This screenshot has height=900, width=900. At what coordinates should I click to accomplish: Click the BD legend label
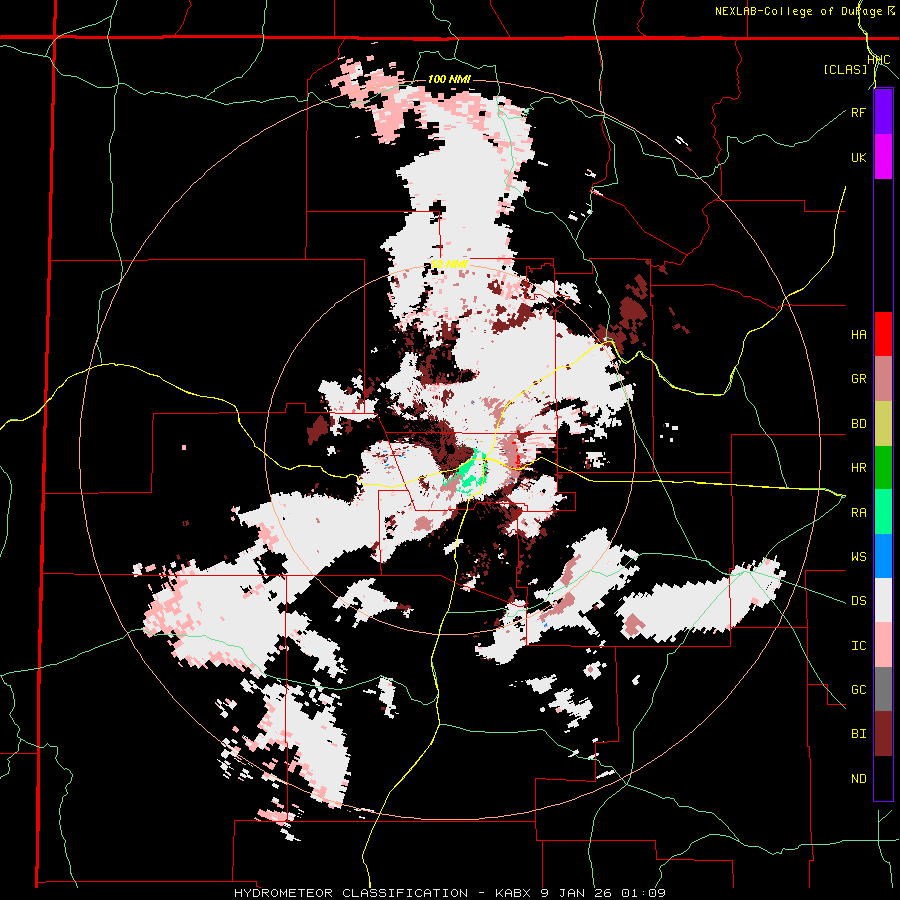(x=858, y=424)
